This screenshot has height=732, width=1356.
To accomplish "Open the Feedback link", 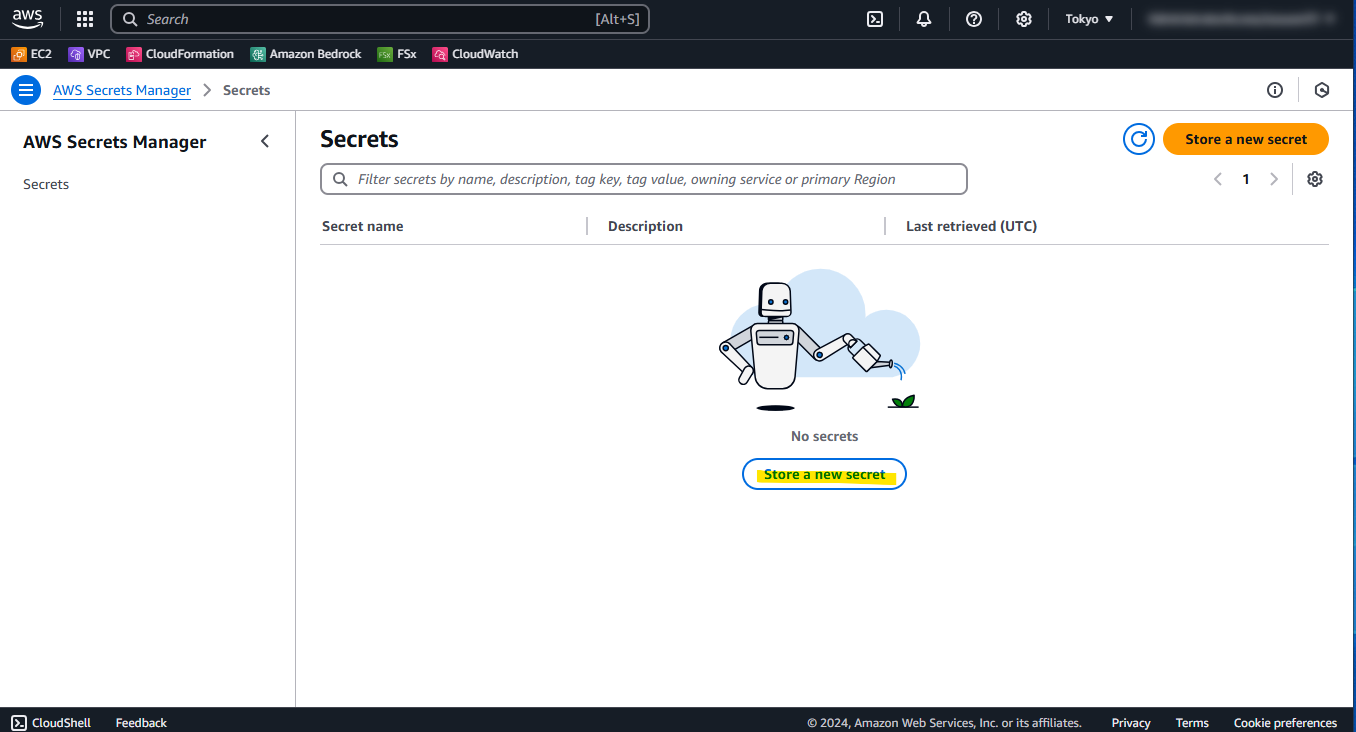I will [x=141, y=722].
